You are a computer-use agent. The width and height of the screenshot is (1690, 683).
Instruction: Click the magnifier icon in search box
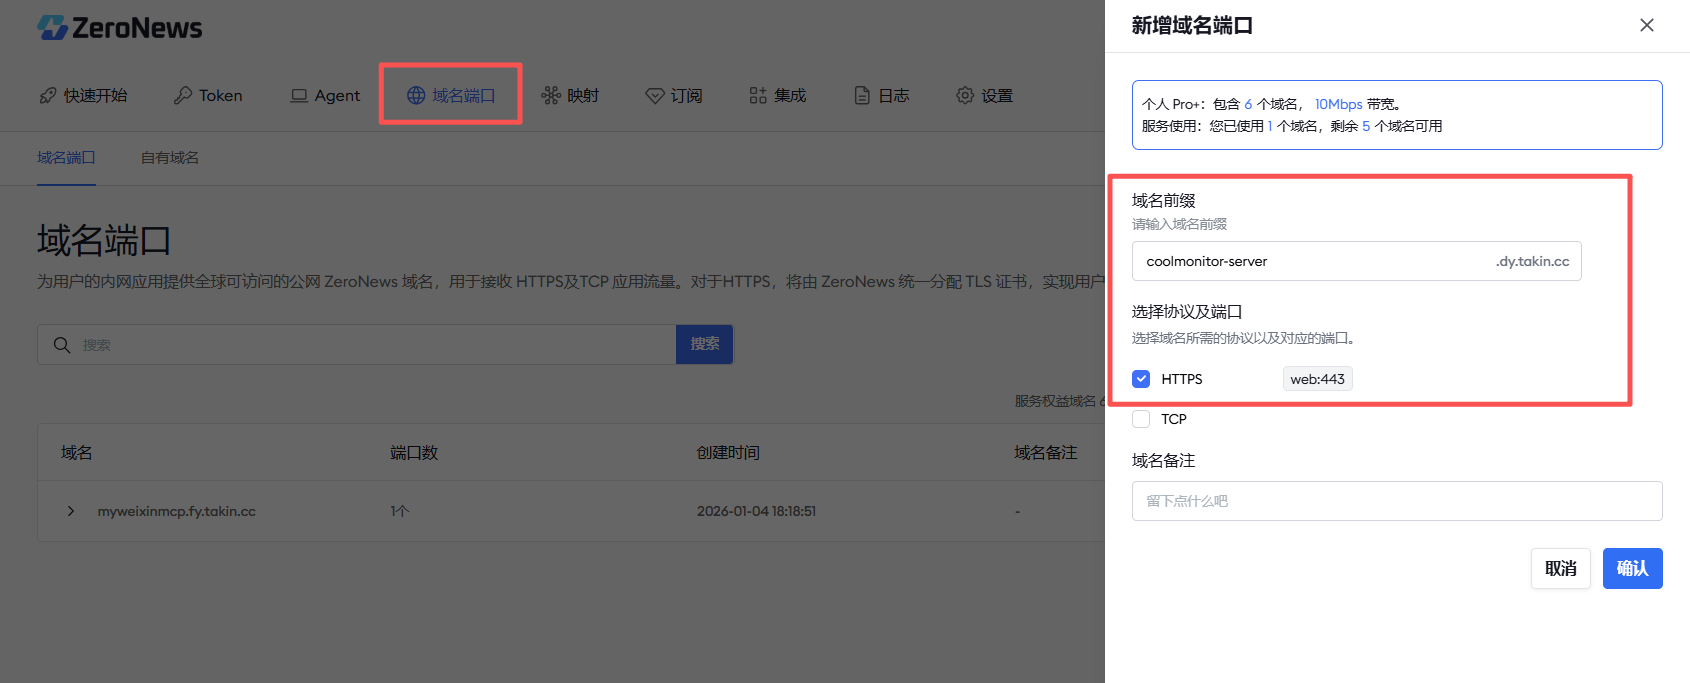click(62, 345)
